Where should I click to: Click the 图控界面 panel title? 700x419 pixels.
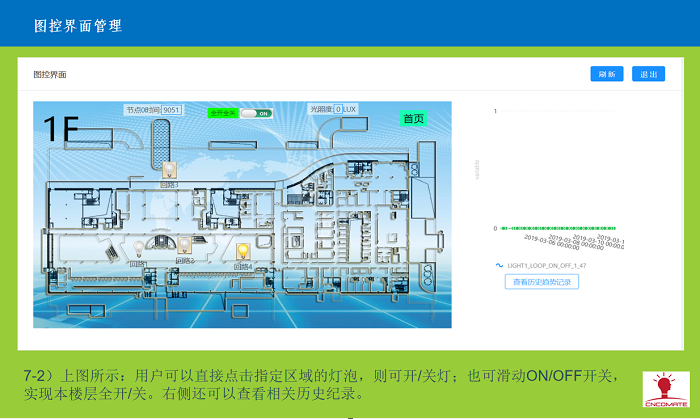[x=50, y=75]
